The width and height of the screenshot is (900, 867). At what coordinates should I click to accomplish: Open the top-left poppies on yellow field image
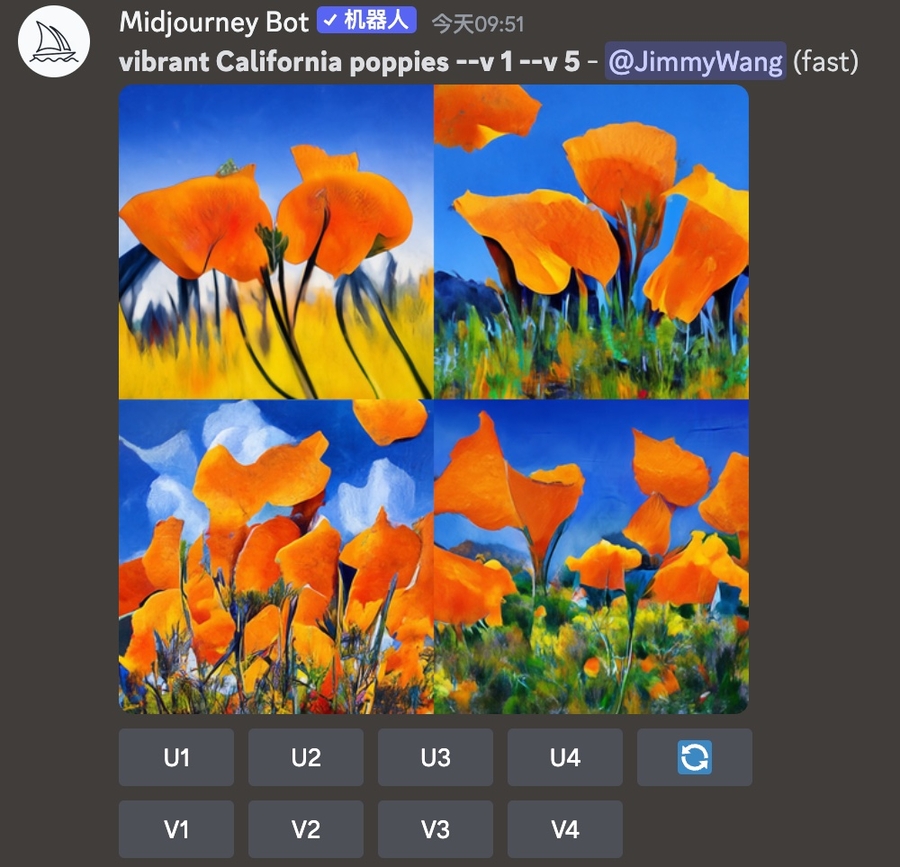276,242
